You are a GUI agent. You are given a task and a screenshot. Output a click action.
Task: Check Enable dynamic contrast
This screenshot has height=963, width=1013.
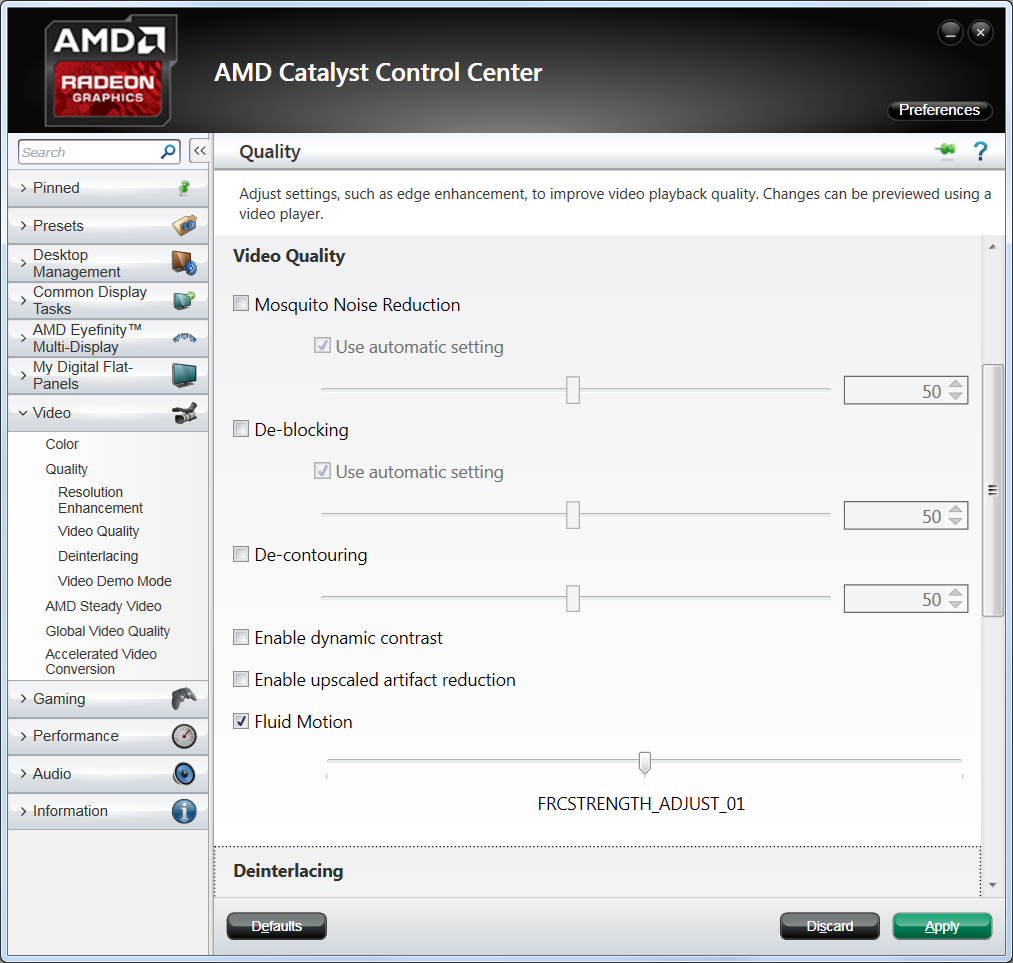tap(241, 637)
